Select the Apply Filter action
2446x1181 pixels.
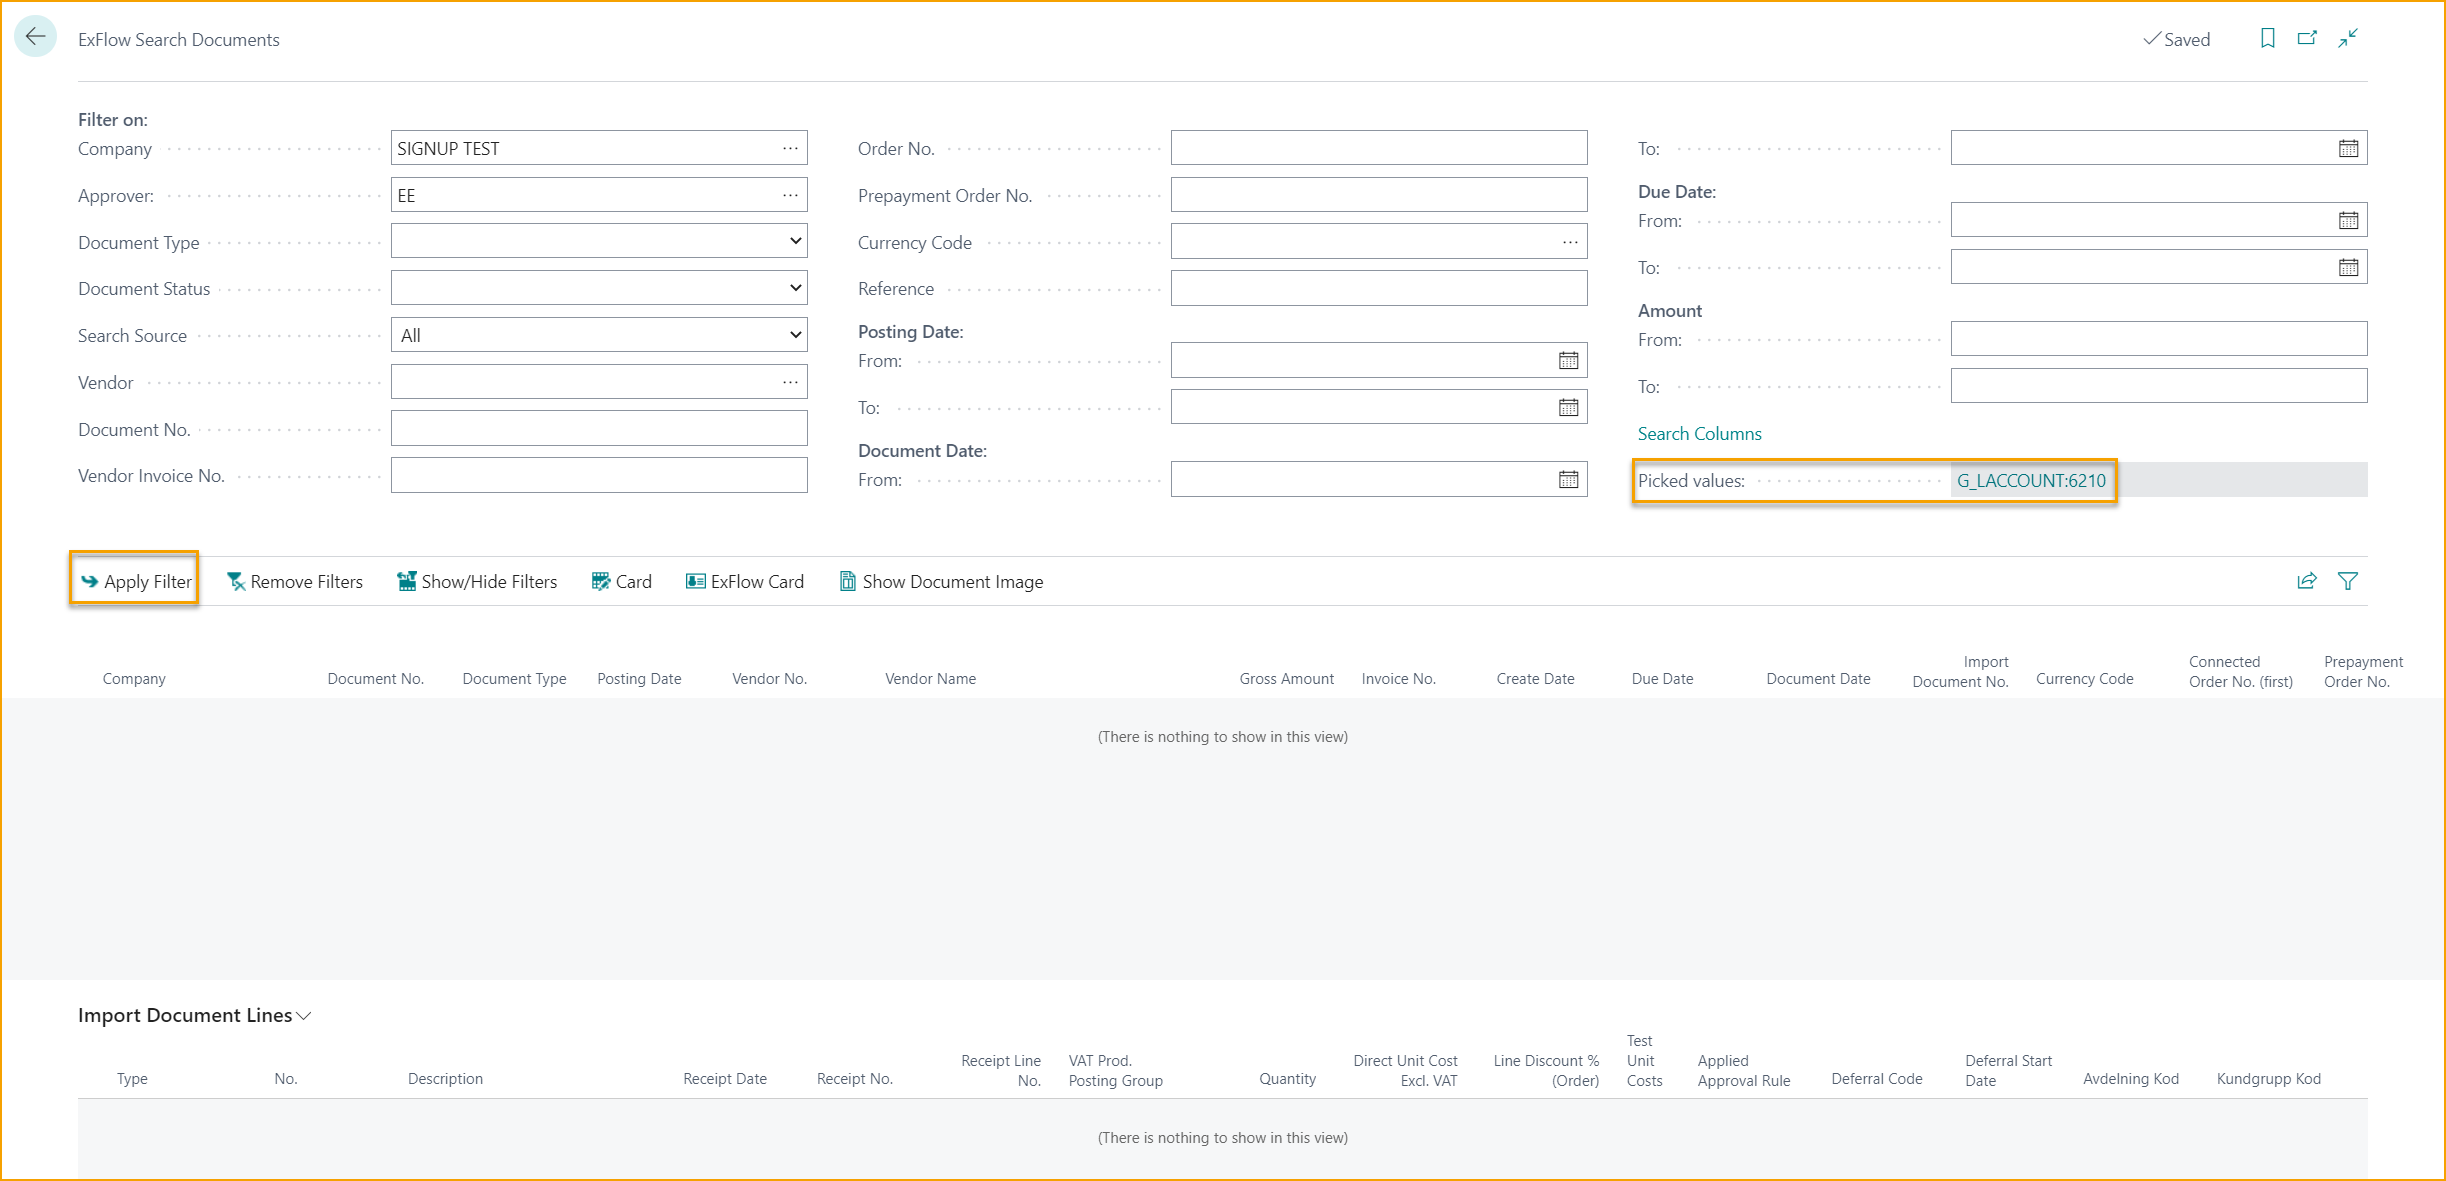click(x=134, y=580)
